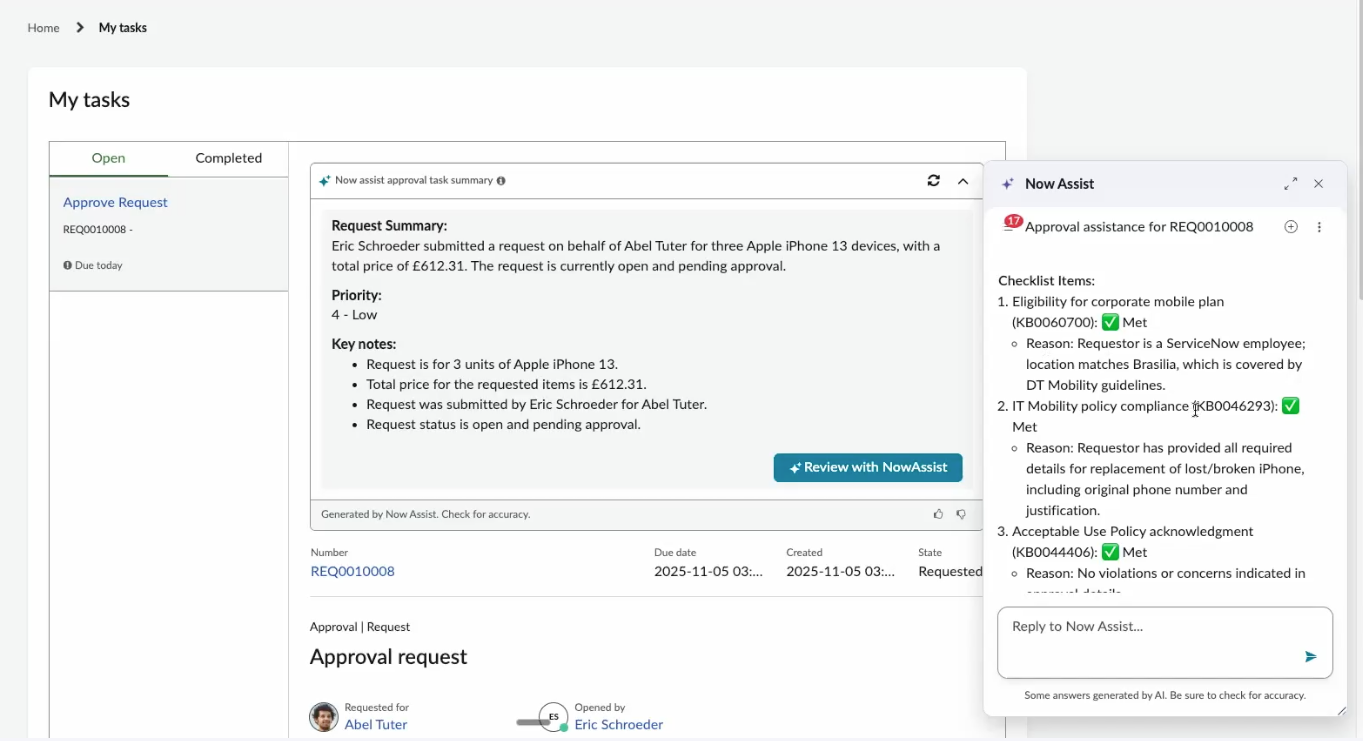
Task: Refresh the Now Assist approval task summary
Action: tap(933, 181)
